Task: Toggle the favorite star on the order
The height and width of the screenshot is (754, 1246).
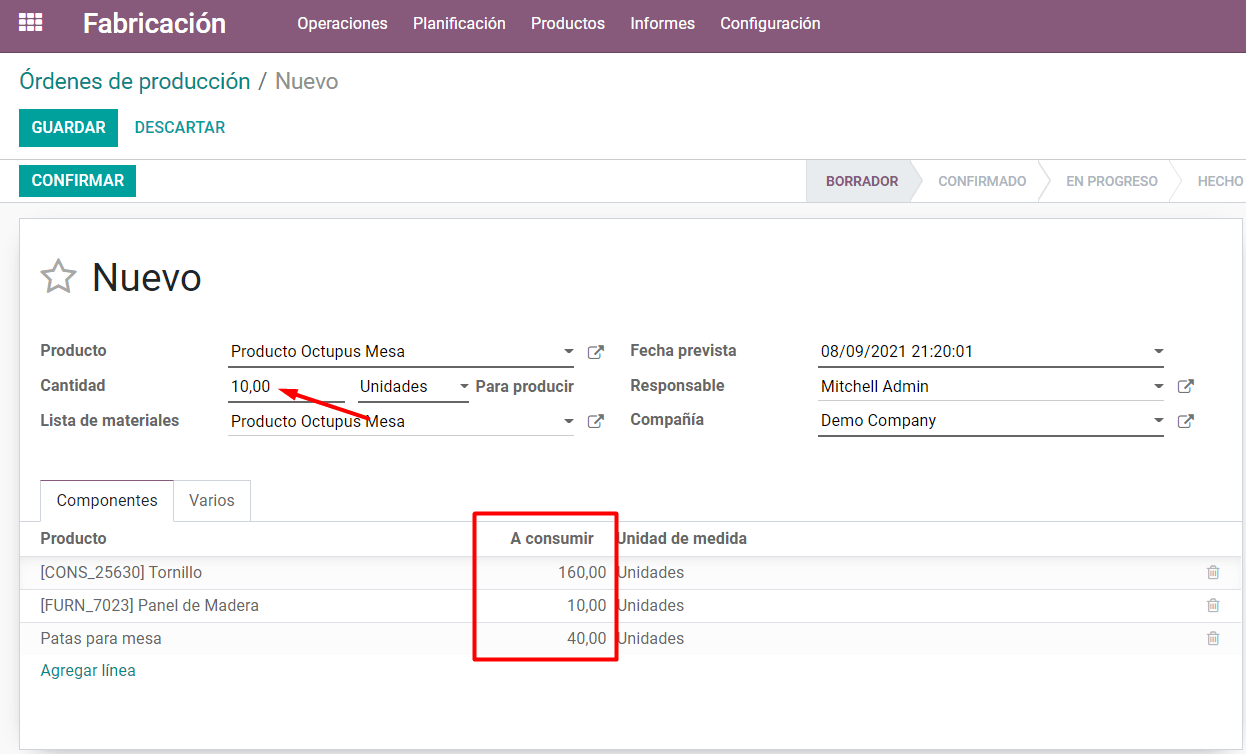Action: [58, 277]
